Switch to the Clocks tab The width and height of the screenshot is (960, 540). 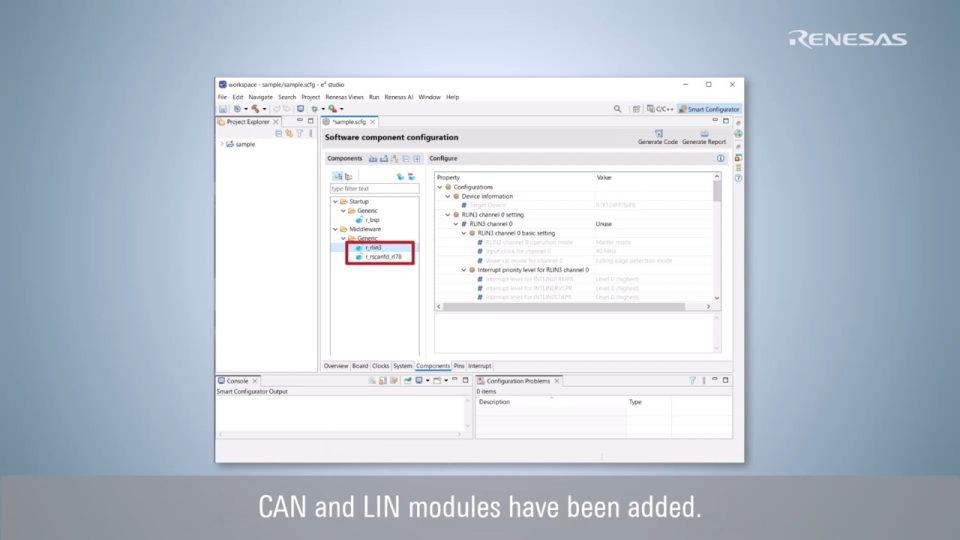(380, 366)
